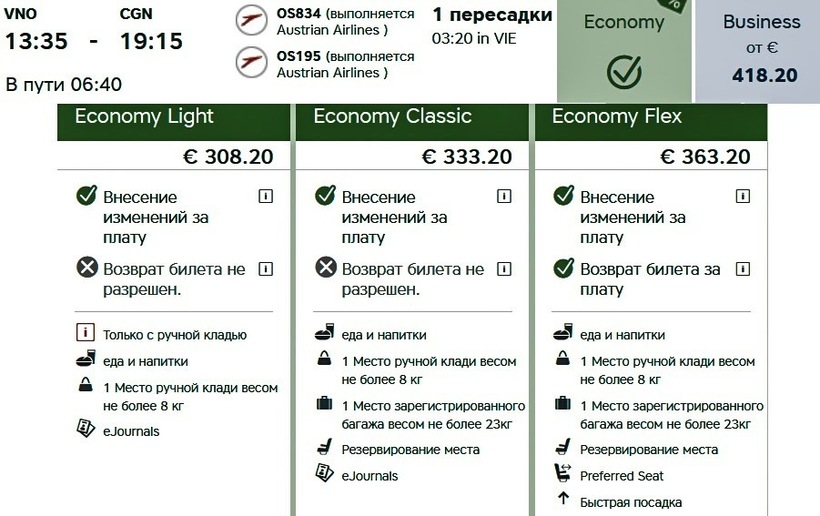Select the € 363.20 price
The image size is (820, 516).
pyautogui.click(x=705, y=156)
